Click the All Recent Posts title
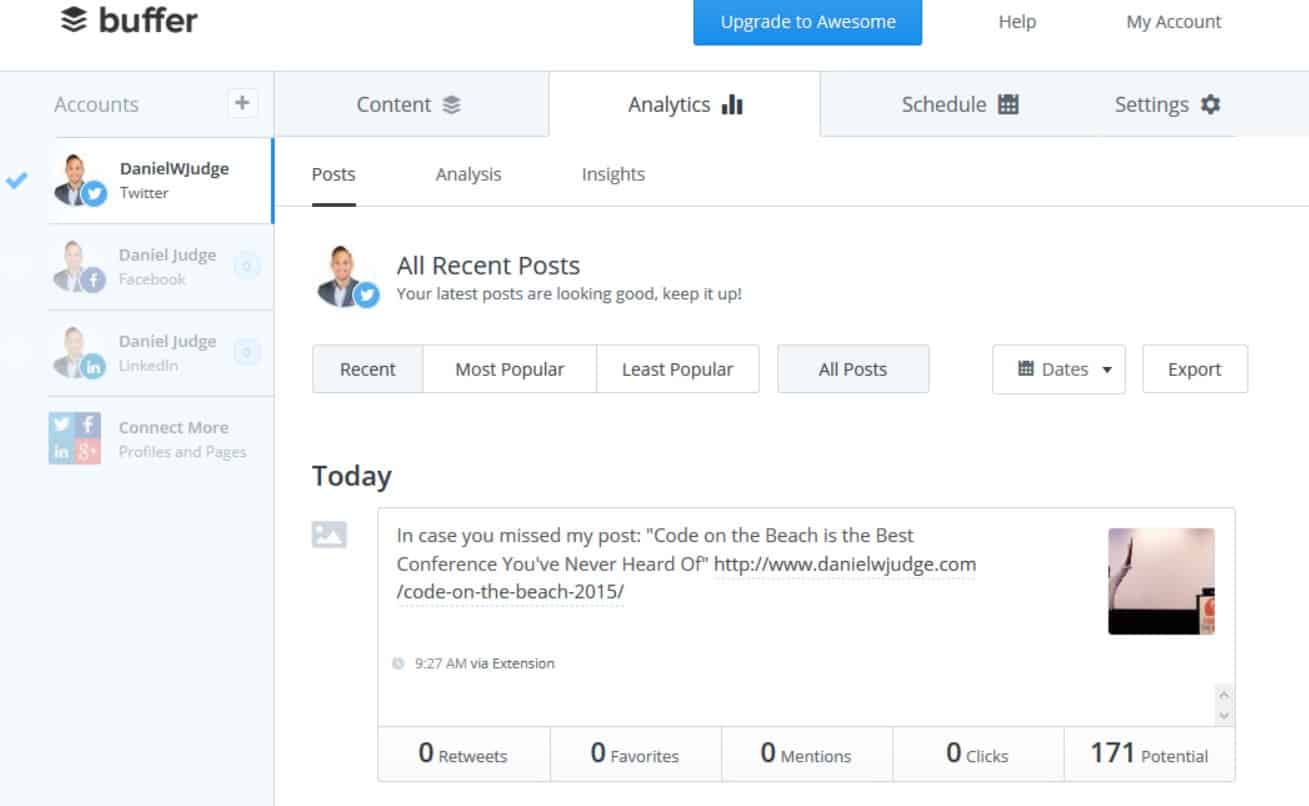 pos(488,265)
